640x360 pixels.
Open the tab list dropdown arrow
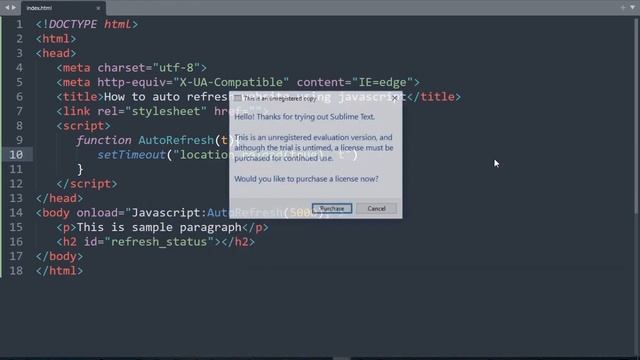632,8
